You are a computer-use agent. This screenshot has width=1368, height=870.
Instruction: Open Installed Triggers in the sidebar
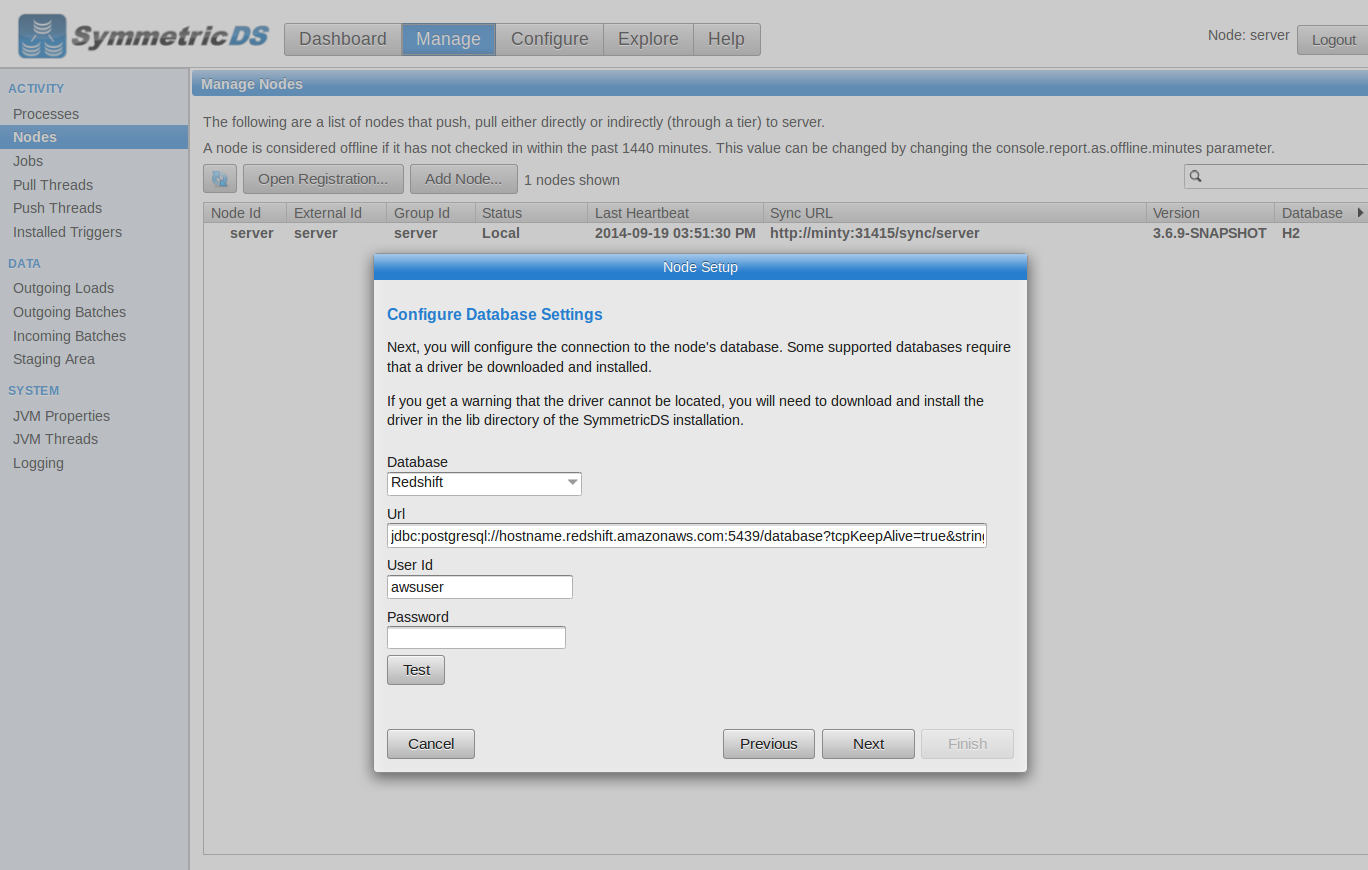pos(67,232)
